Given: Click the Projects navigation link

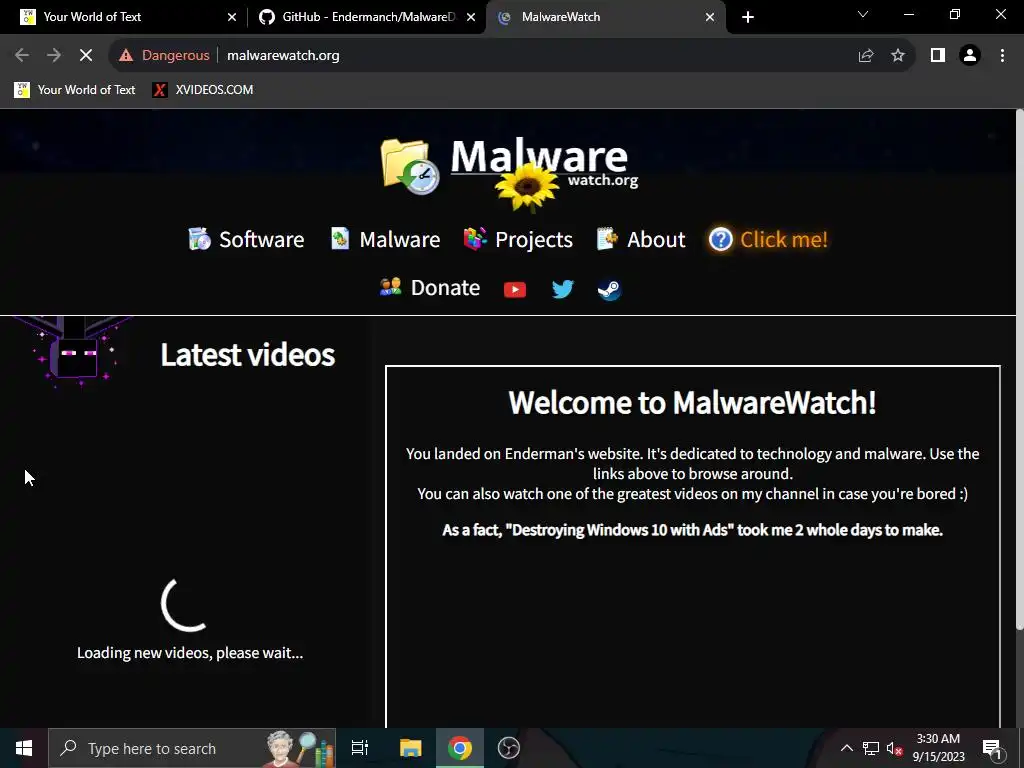Looking at the screenshot, I should coord(534,240).
